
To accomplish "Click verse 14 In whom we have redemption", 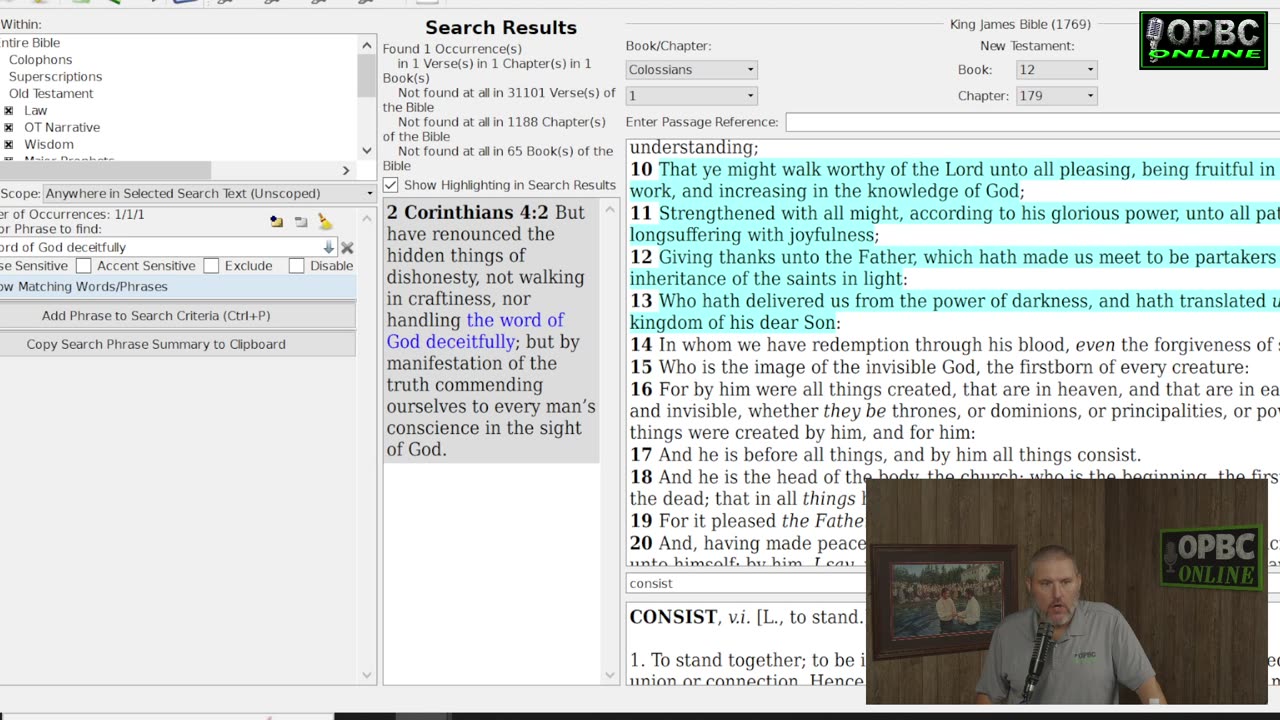I will [x=954, y=345].
